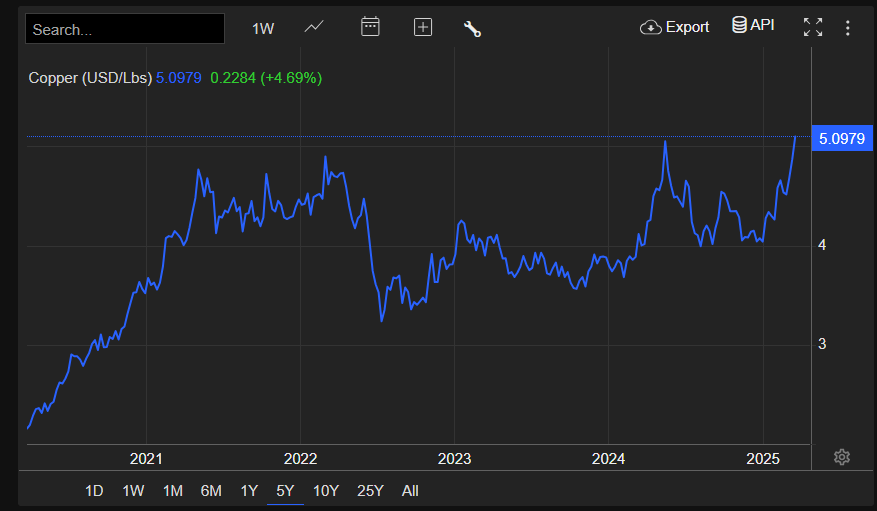Select the 25Y time range
Viewport: 877px width, 511px height.
pyautogui.click(x=370, y=490)
